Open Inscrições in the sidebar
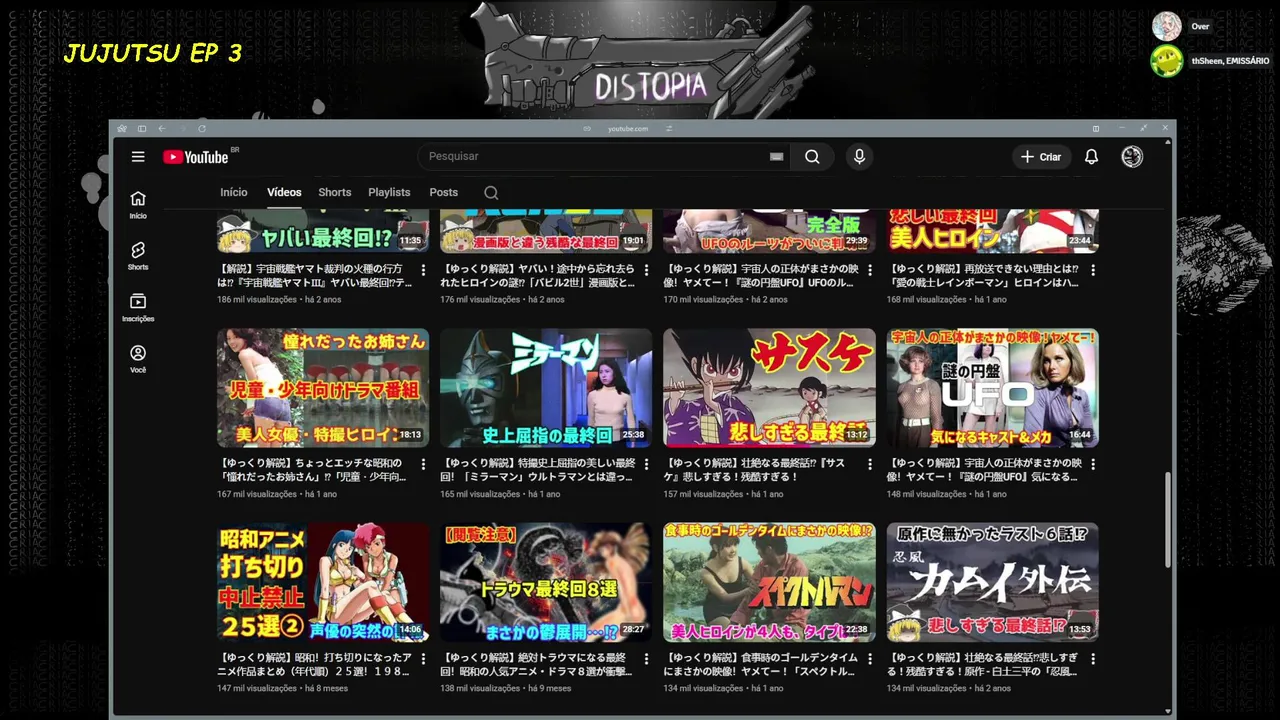The image size is (1280, 720). [138, 307]
